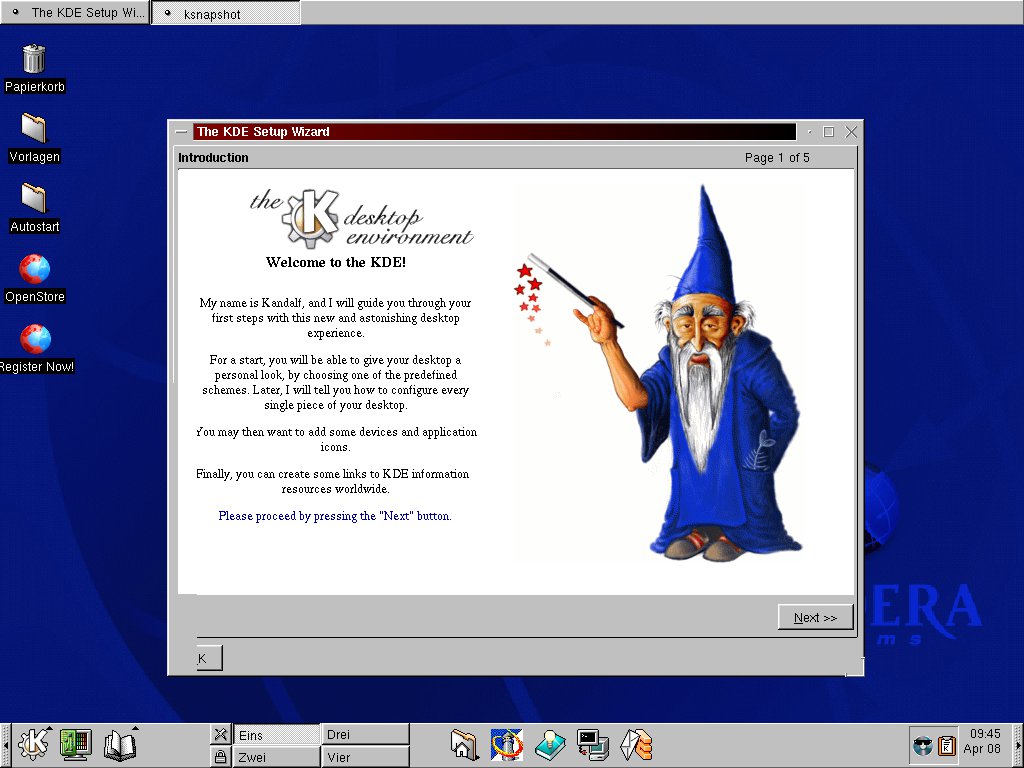Open the OpenStore globe desktop icon

click(34, 278)
